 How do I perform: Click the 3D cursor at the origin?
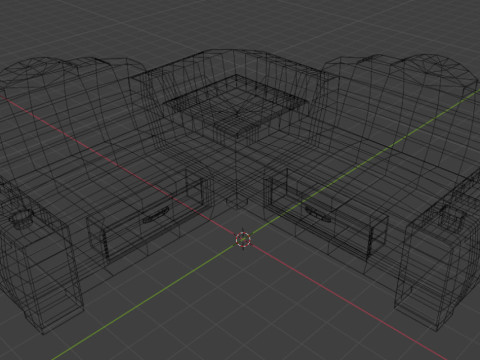pos(243,240)
